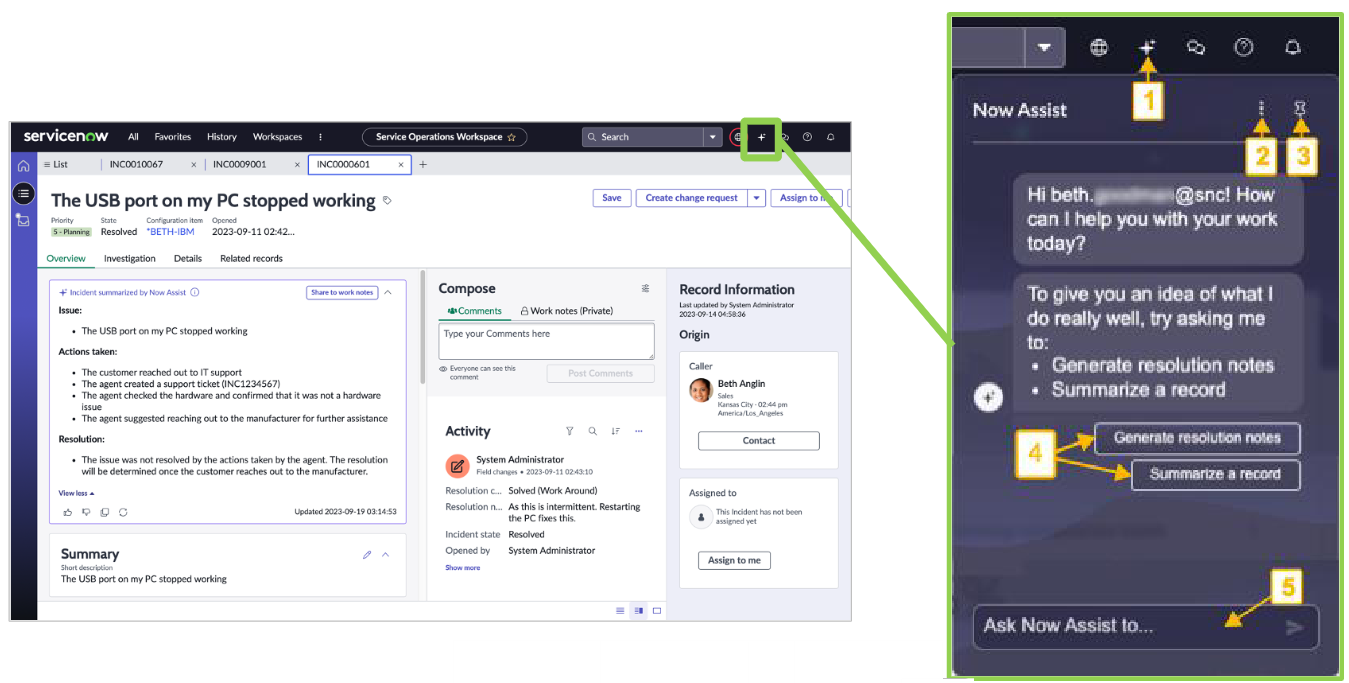Switch to full-width layout icon at bottom
The width and height of the screenshot is (1349, 683).
tap(657, 610)
